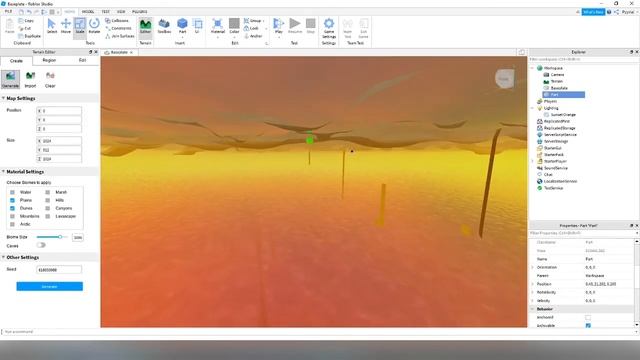Open the Edit tab in Terrain Editor
The width and height of the screenshot is (640, 360).
82,60
